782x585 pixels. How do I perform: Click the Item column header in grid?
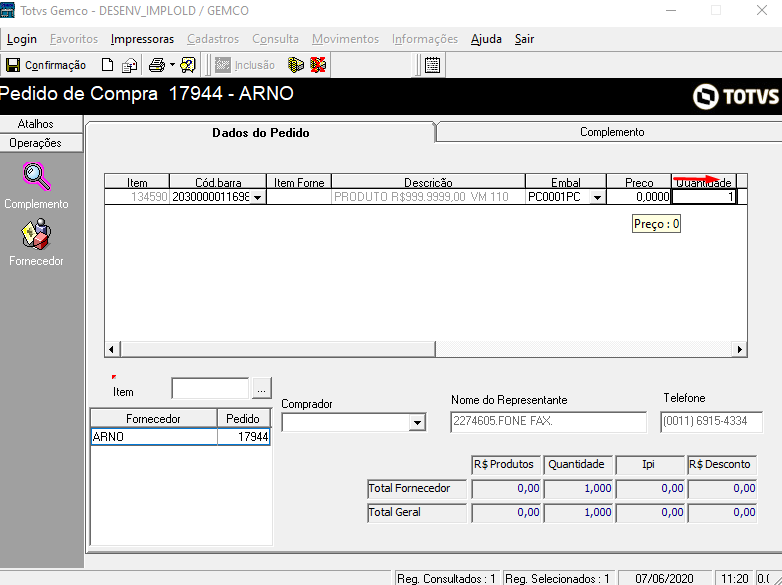click(137, 183)
